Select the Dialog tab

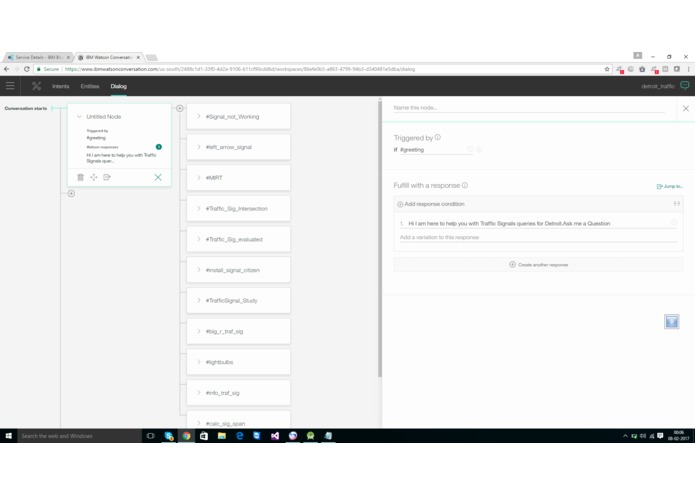118,86
